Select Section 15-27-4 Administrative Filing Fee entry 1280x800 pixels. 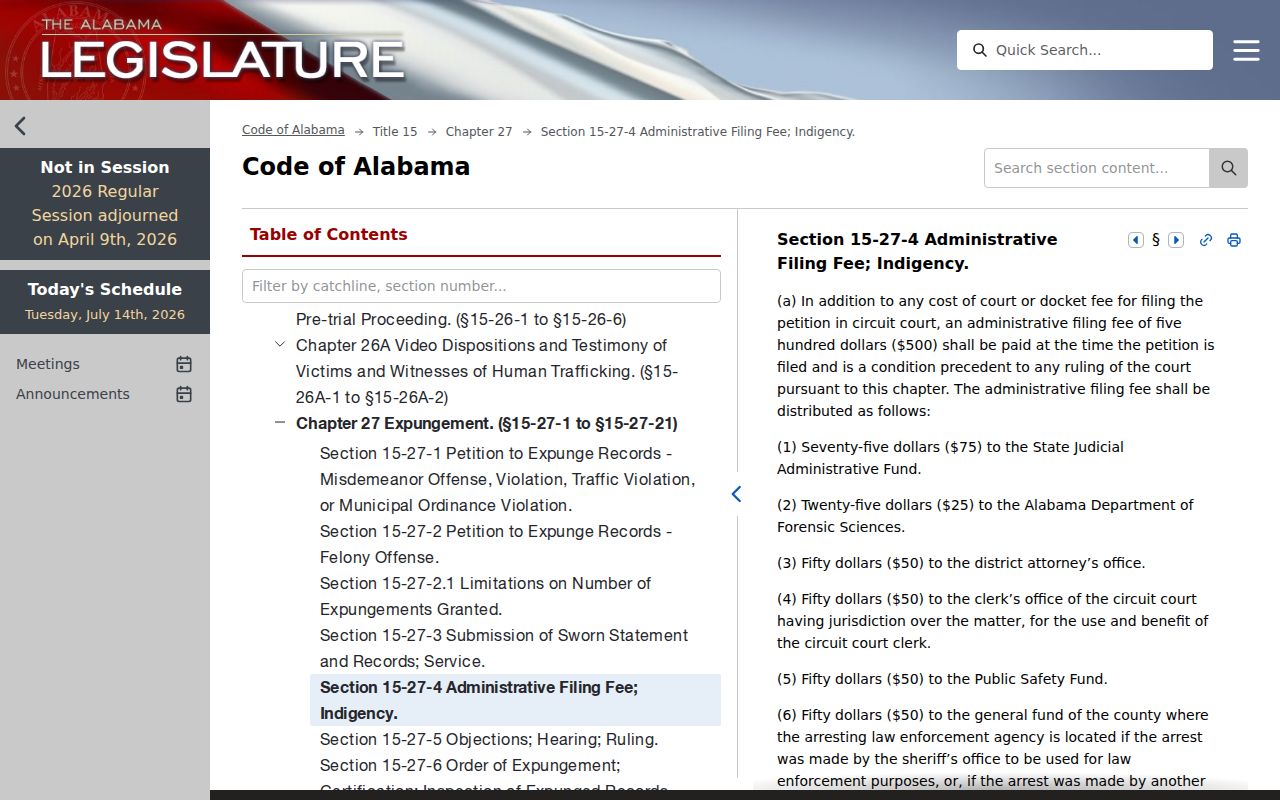pos(515,700)
